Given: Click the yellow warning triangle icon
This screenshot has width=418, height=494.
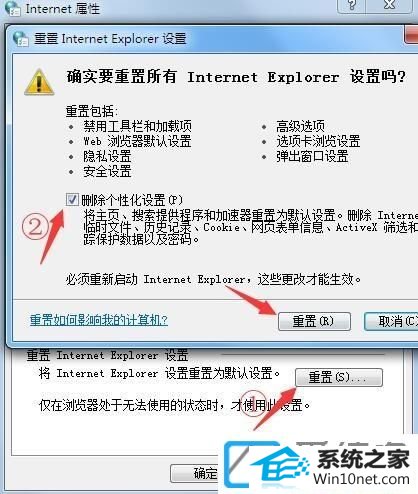Looking at the screenshot, I should click(x=39, y=82).
